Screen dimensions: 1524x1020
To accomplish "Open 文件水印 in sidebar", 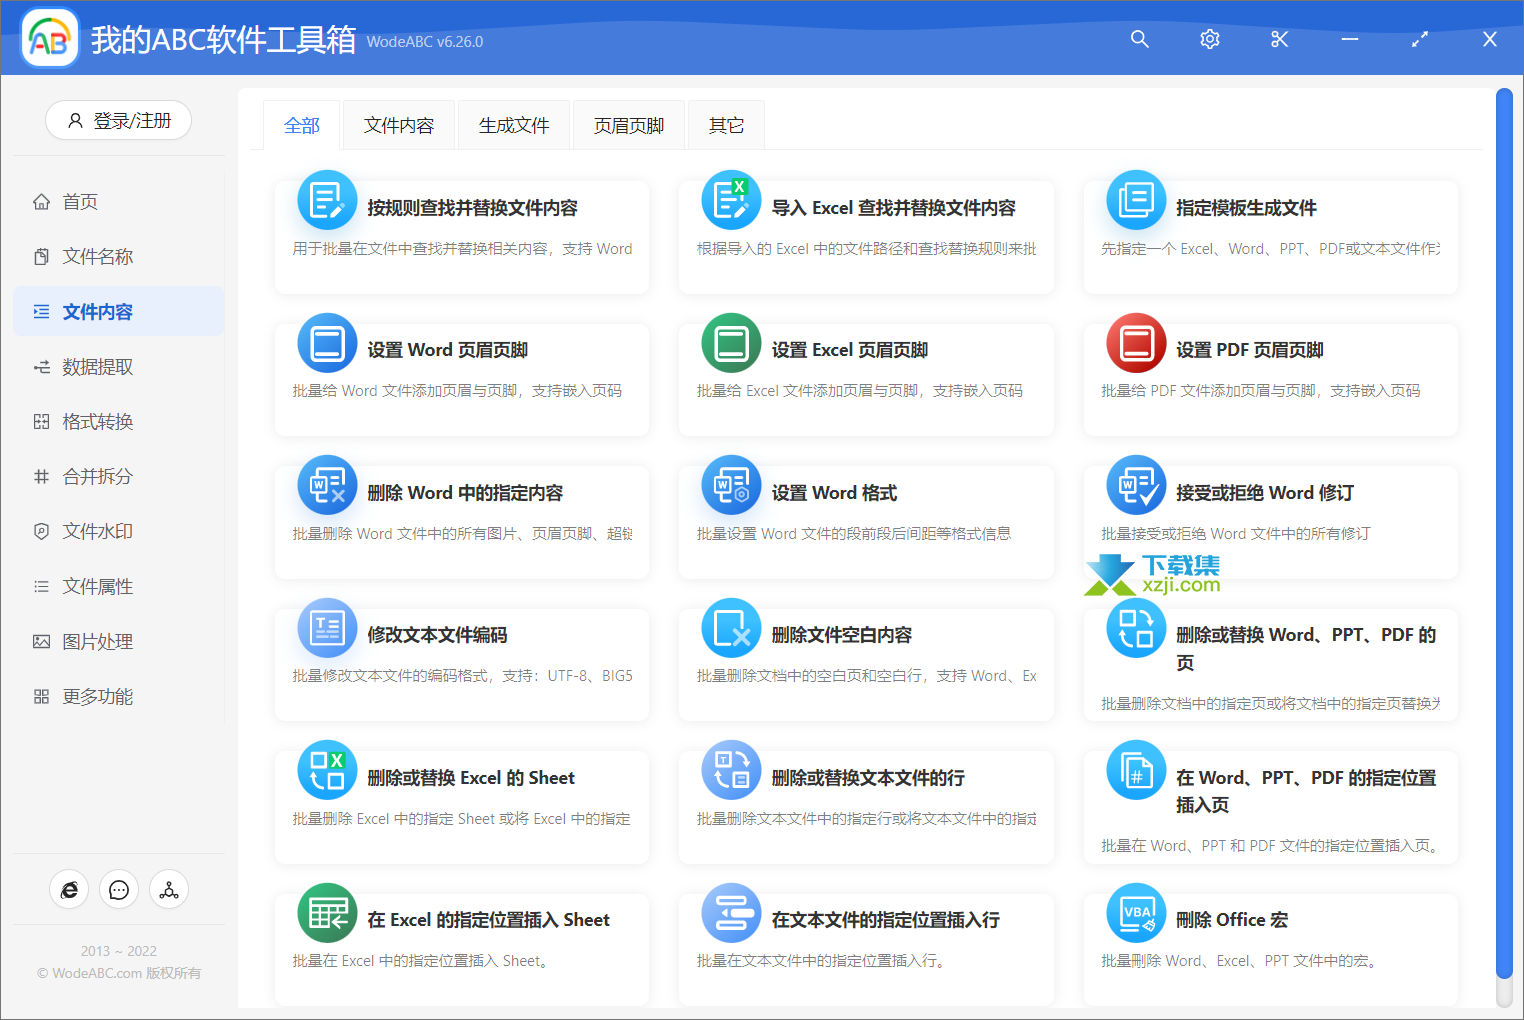I will (118, 532).
